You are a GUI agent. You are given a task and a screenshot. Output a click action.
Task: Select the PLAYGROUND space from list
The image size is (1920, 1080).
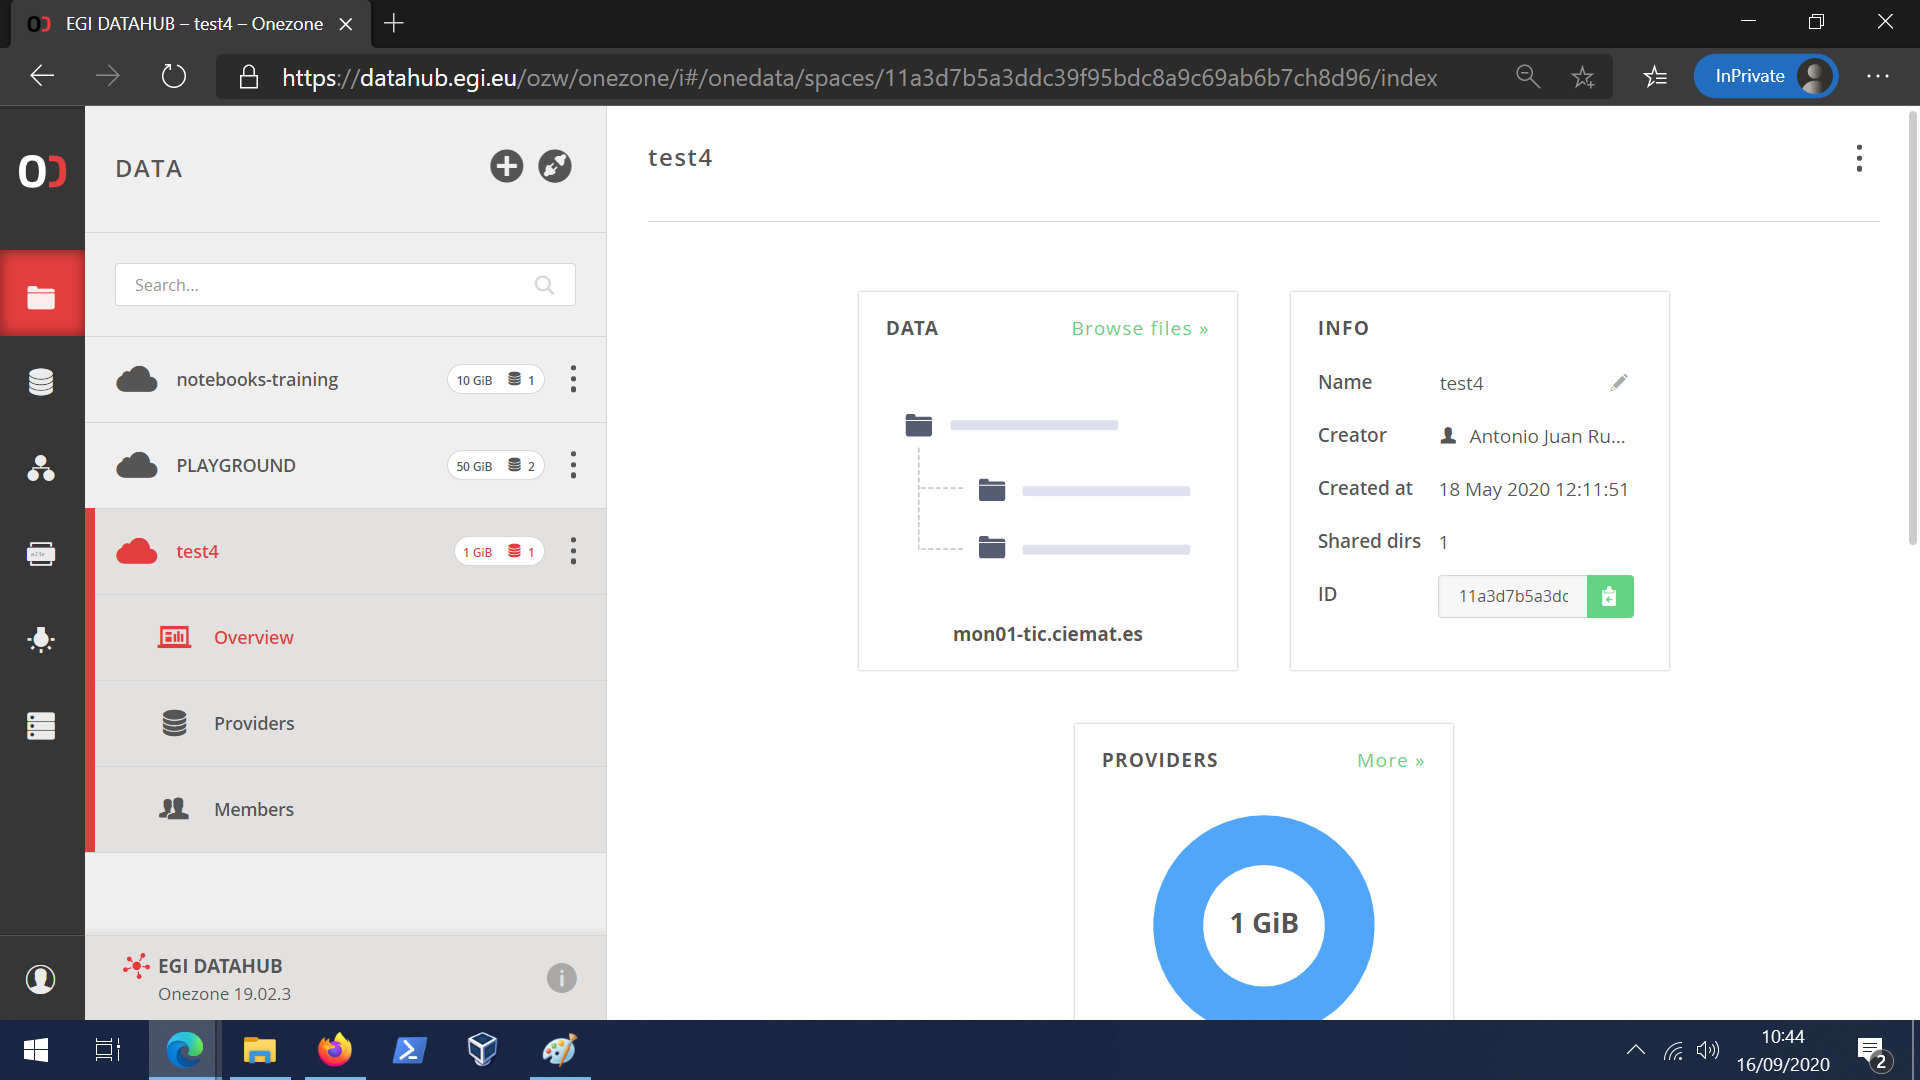point(235,465)
